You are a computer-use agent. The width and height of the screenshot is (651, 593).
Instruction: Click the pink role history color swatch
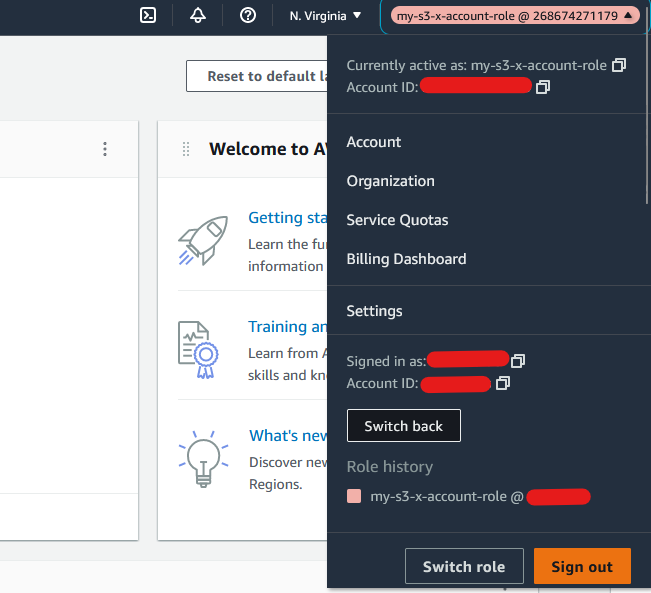[x=353, y=496]
